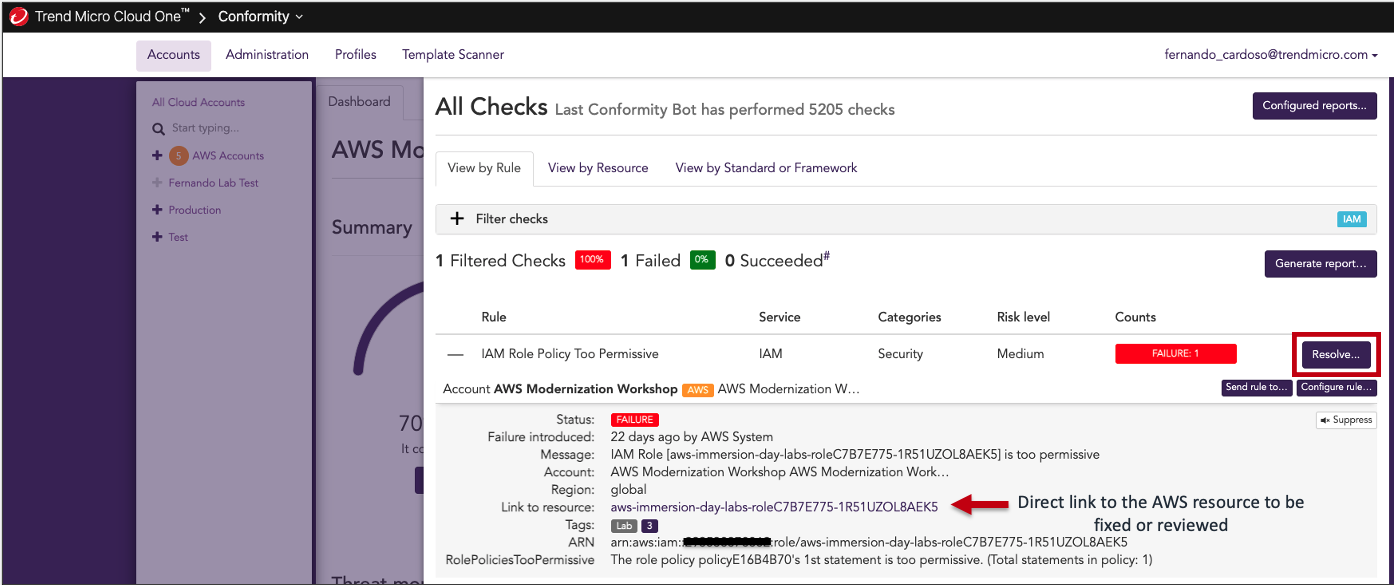Click the Lab tag badge
Viewport: 1394px width, 585px height.
[x=624, y=525]
